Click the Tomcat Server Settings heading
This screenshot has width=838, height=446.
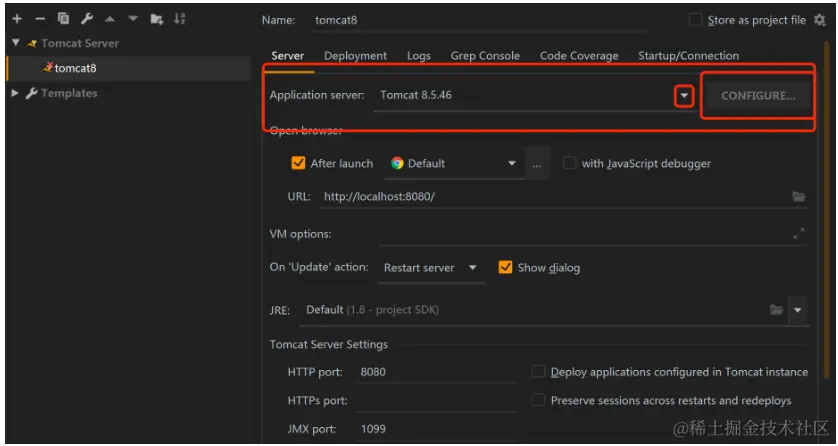[329, 345]
